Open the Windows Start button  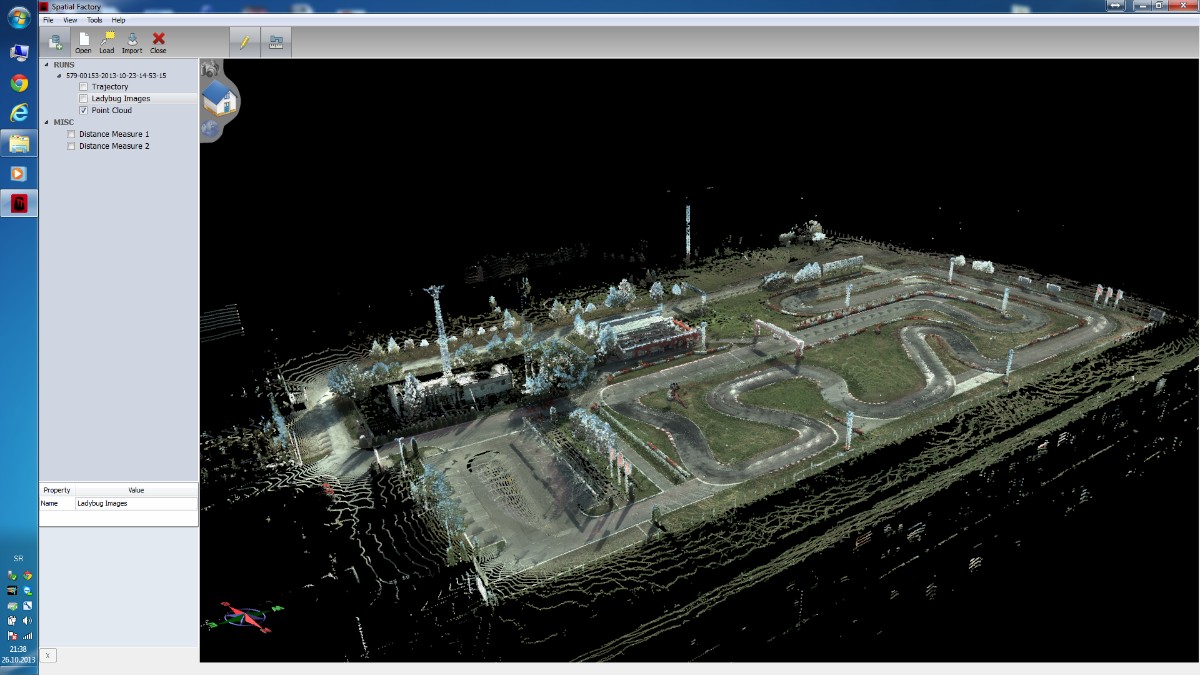(19, 17)
